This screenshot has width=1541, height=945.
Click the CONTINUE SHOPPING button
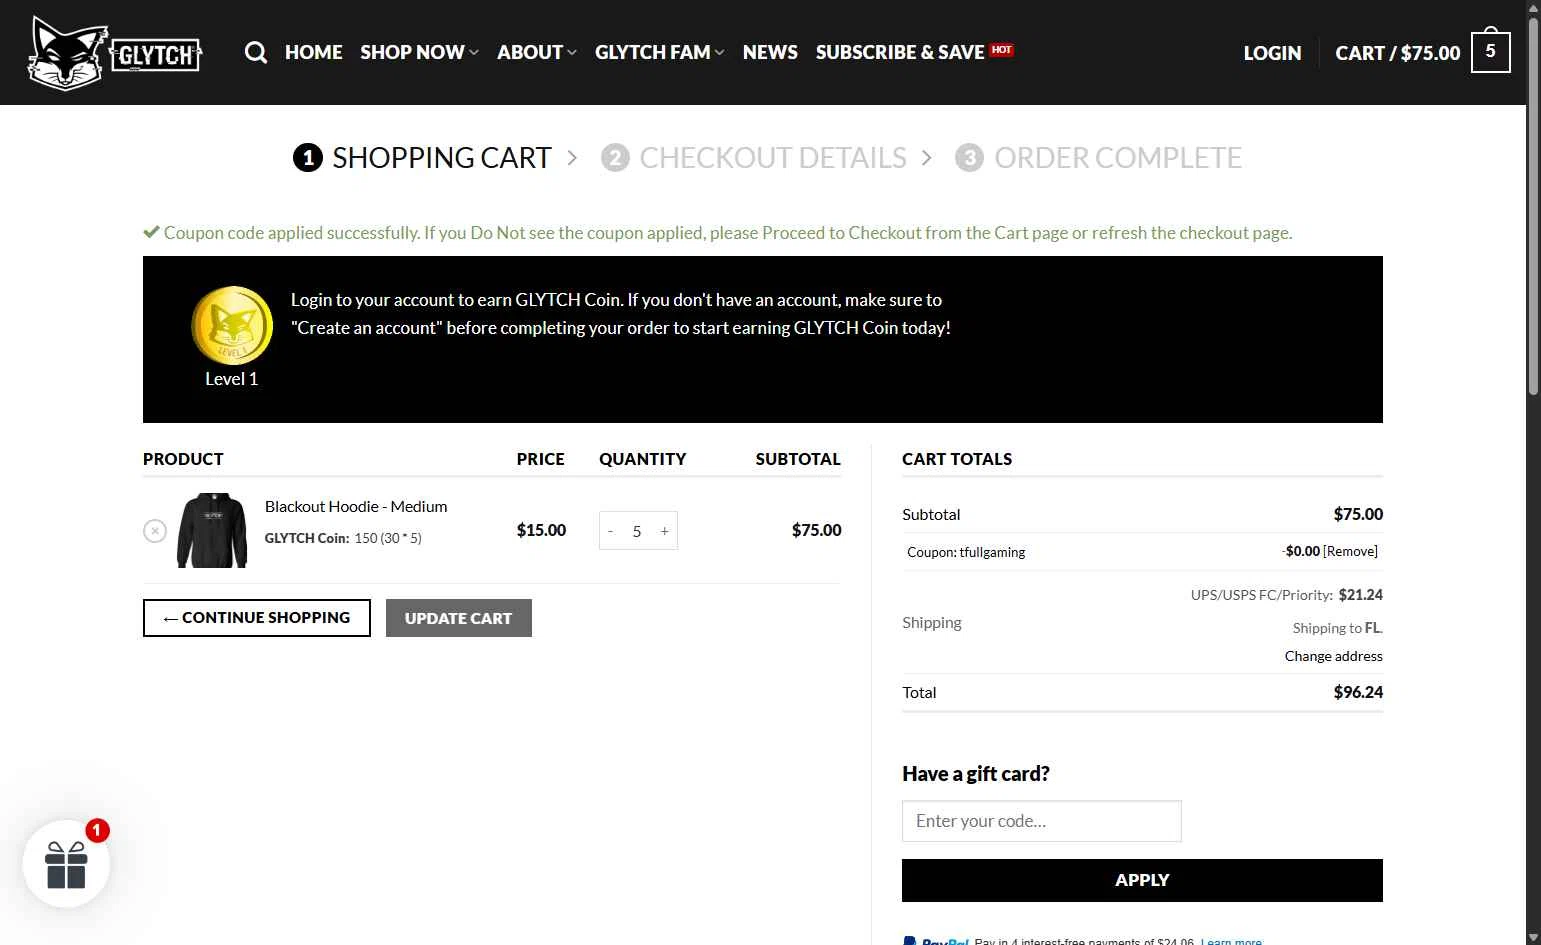pos(257,618)
